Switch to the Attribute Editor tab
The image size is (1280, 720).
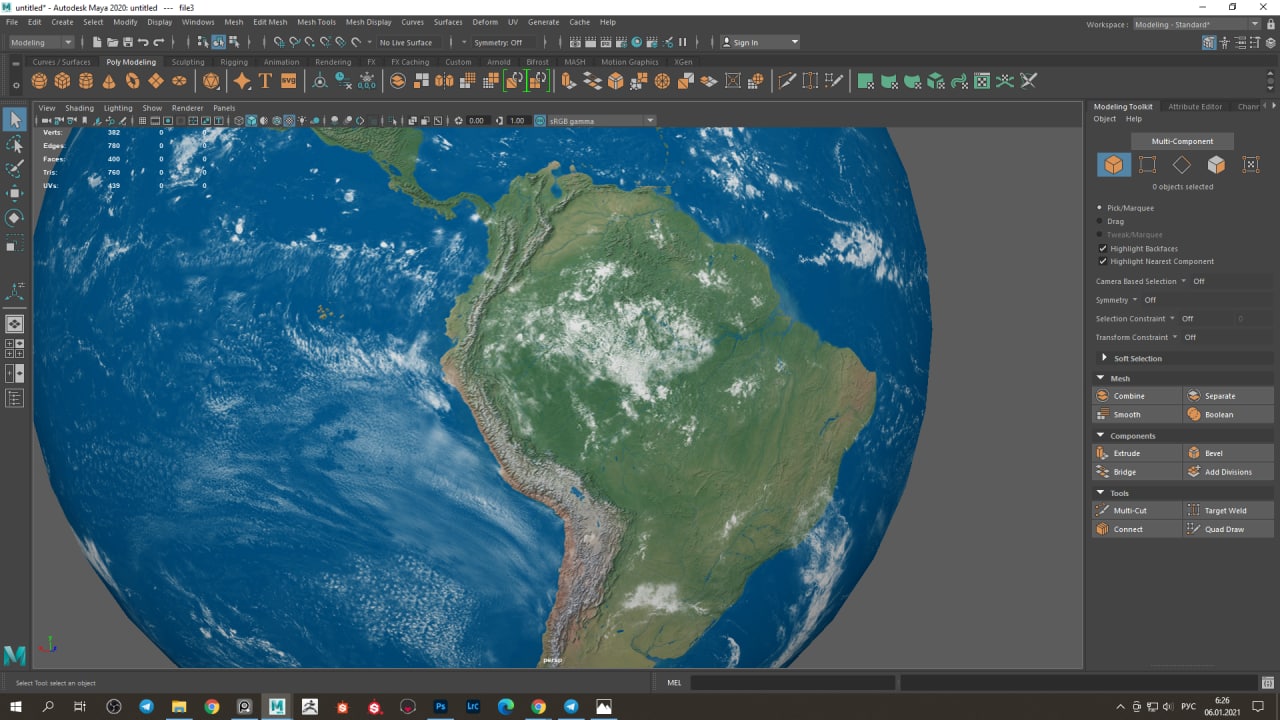coord(1195,106)
